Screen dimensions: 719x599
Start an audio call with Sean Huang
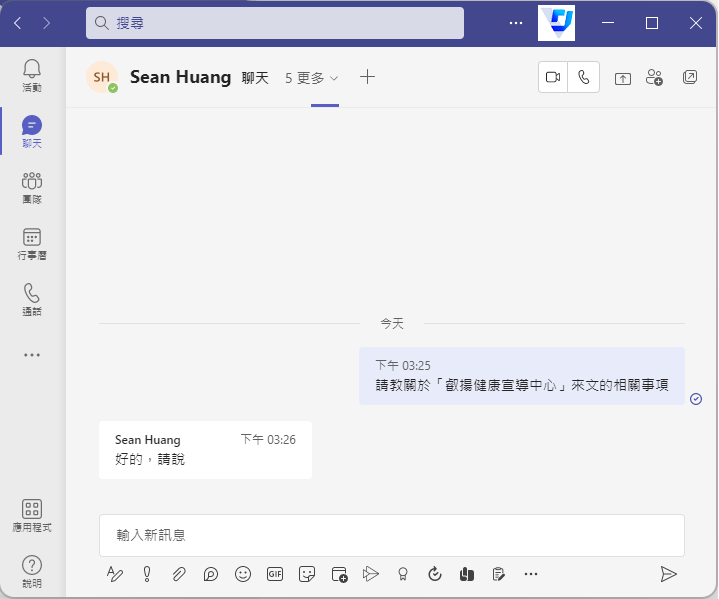point(584,78)
